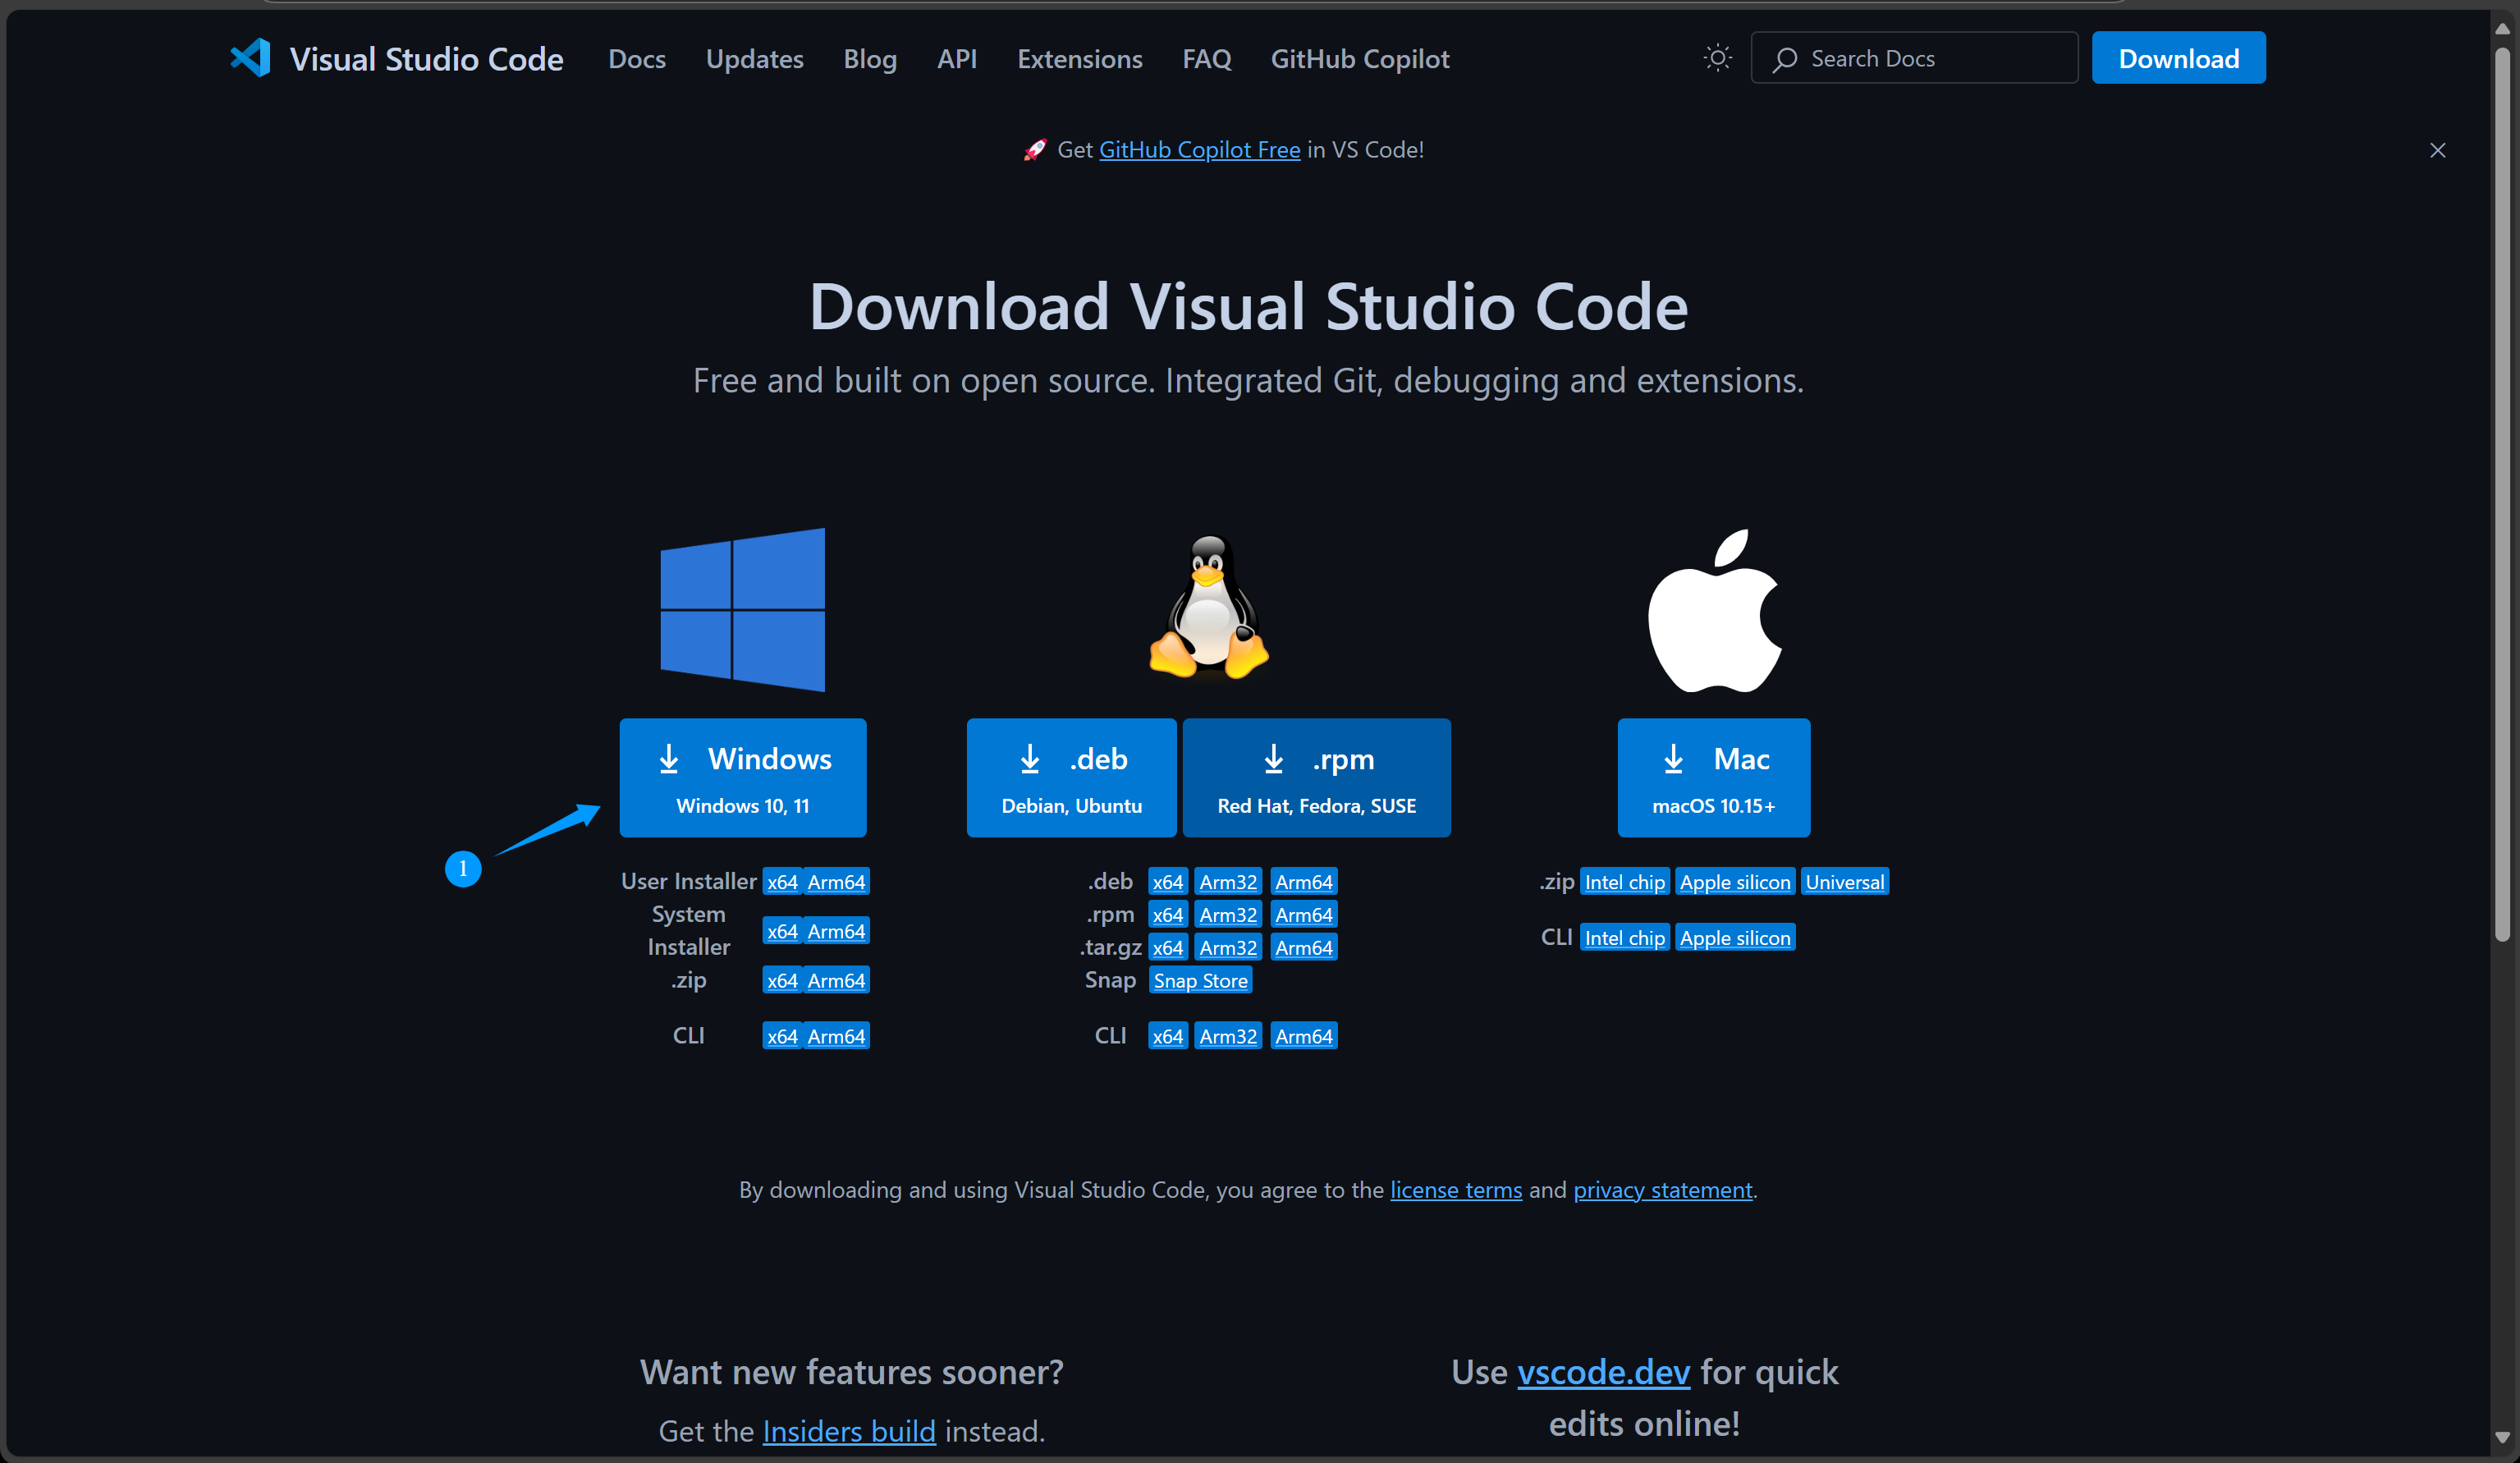Click the search magnifier icon
Viewport: 2520px width, 1463px height.
pos(1785,59)
